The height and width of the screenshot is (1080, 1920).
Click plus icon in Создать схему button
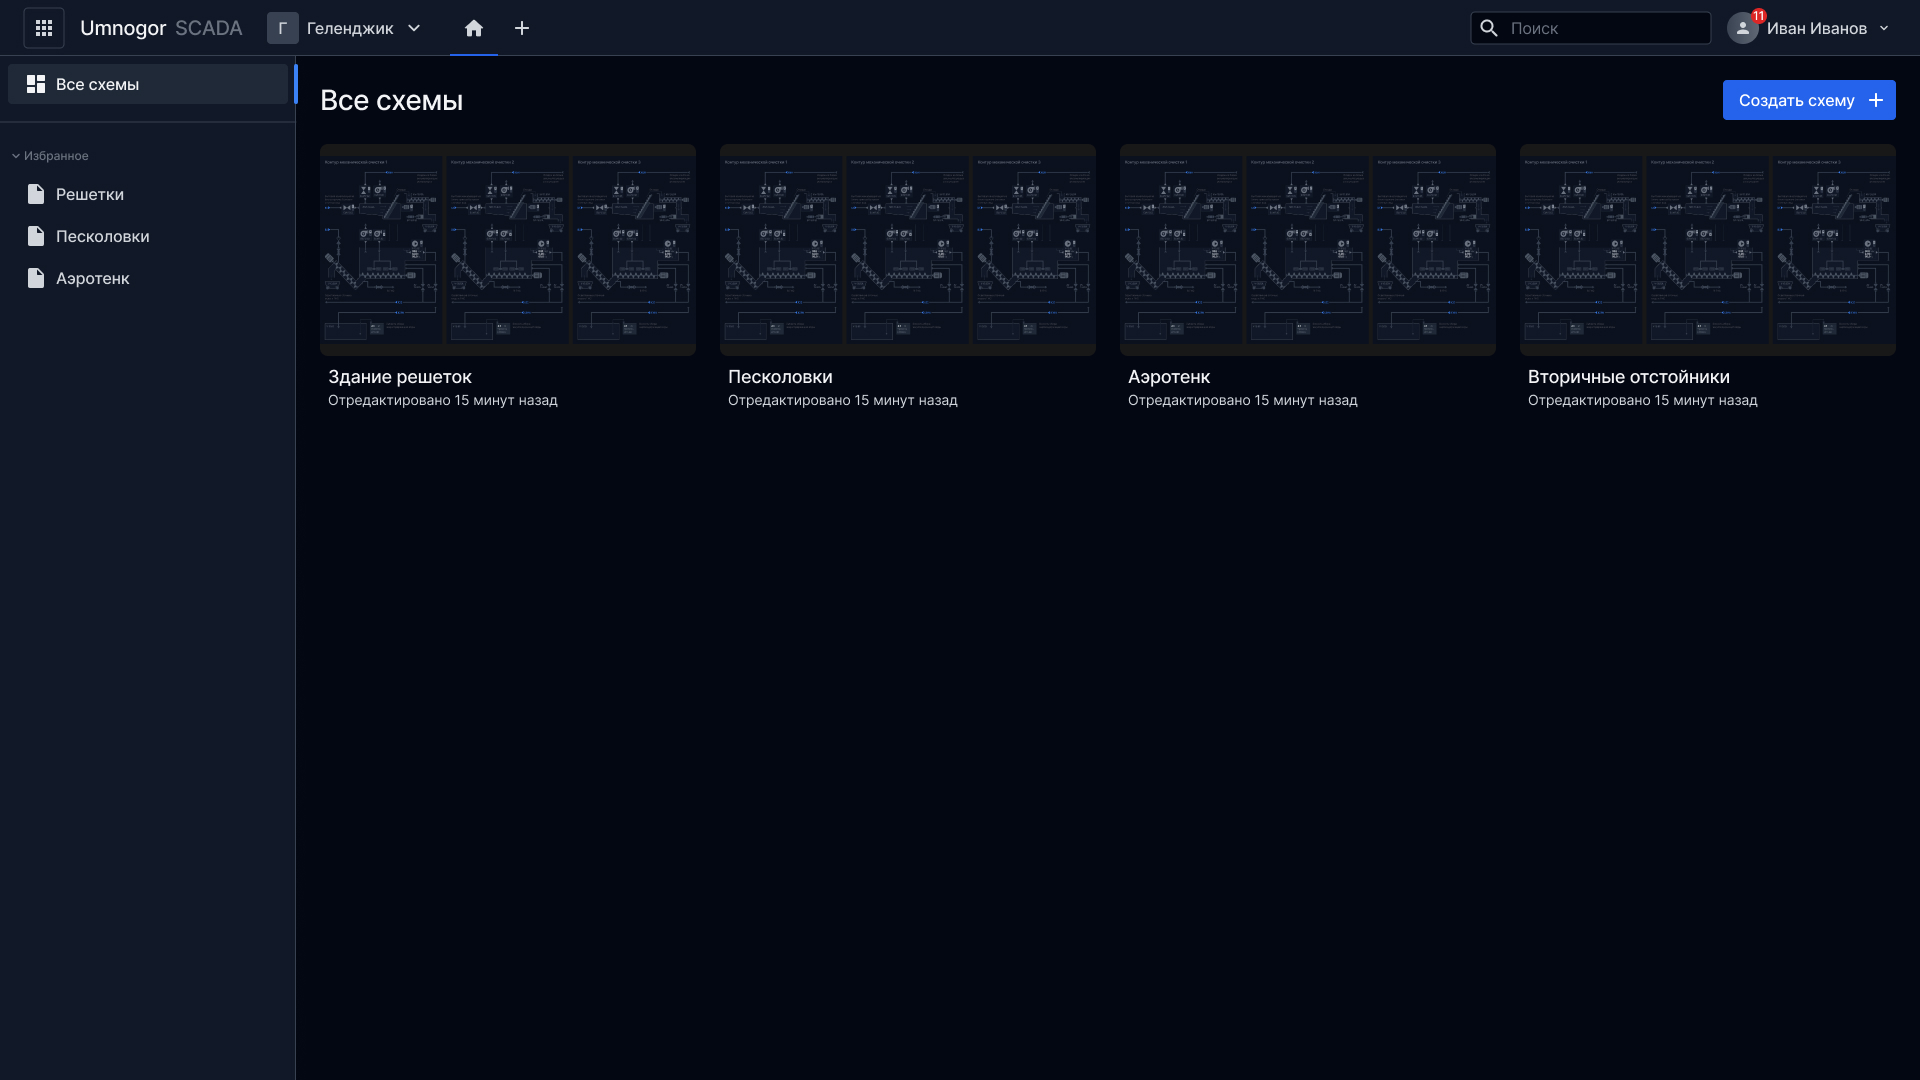tap(1876, 100)
